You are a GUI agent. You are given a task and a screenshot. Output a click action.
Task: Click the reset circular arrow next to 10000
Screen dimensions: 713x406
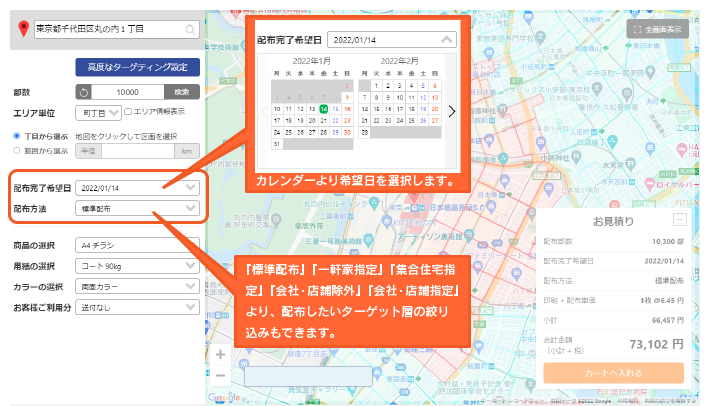pyautogui.click(x=84, y=92)
